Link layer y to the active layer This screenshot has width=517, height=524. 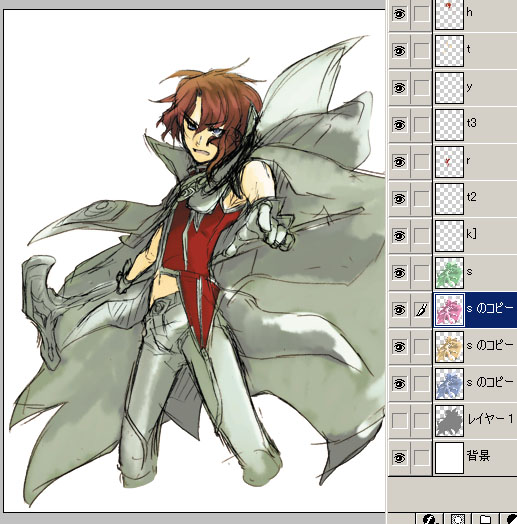tap(421, 88)
